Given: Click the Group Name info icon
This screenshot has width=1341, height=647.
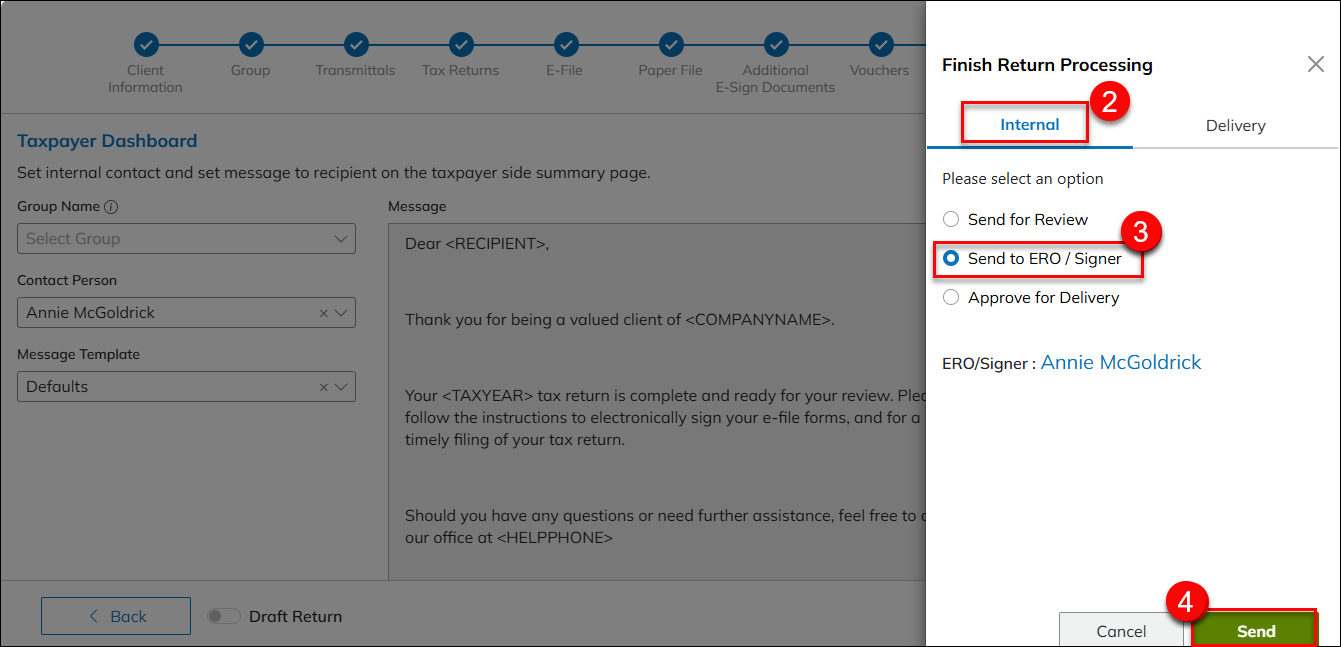Looking at the screenshot, I should click(x=111, y=207).
